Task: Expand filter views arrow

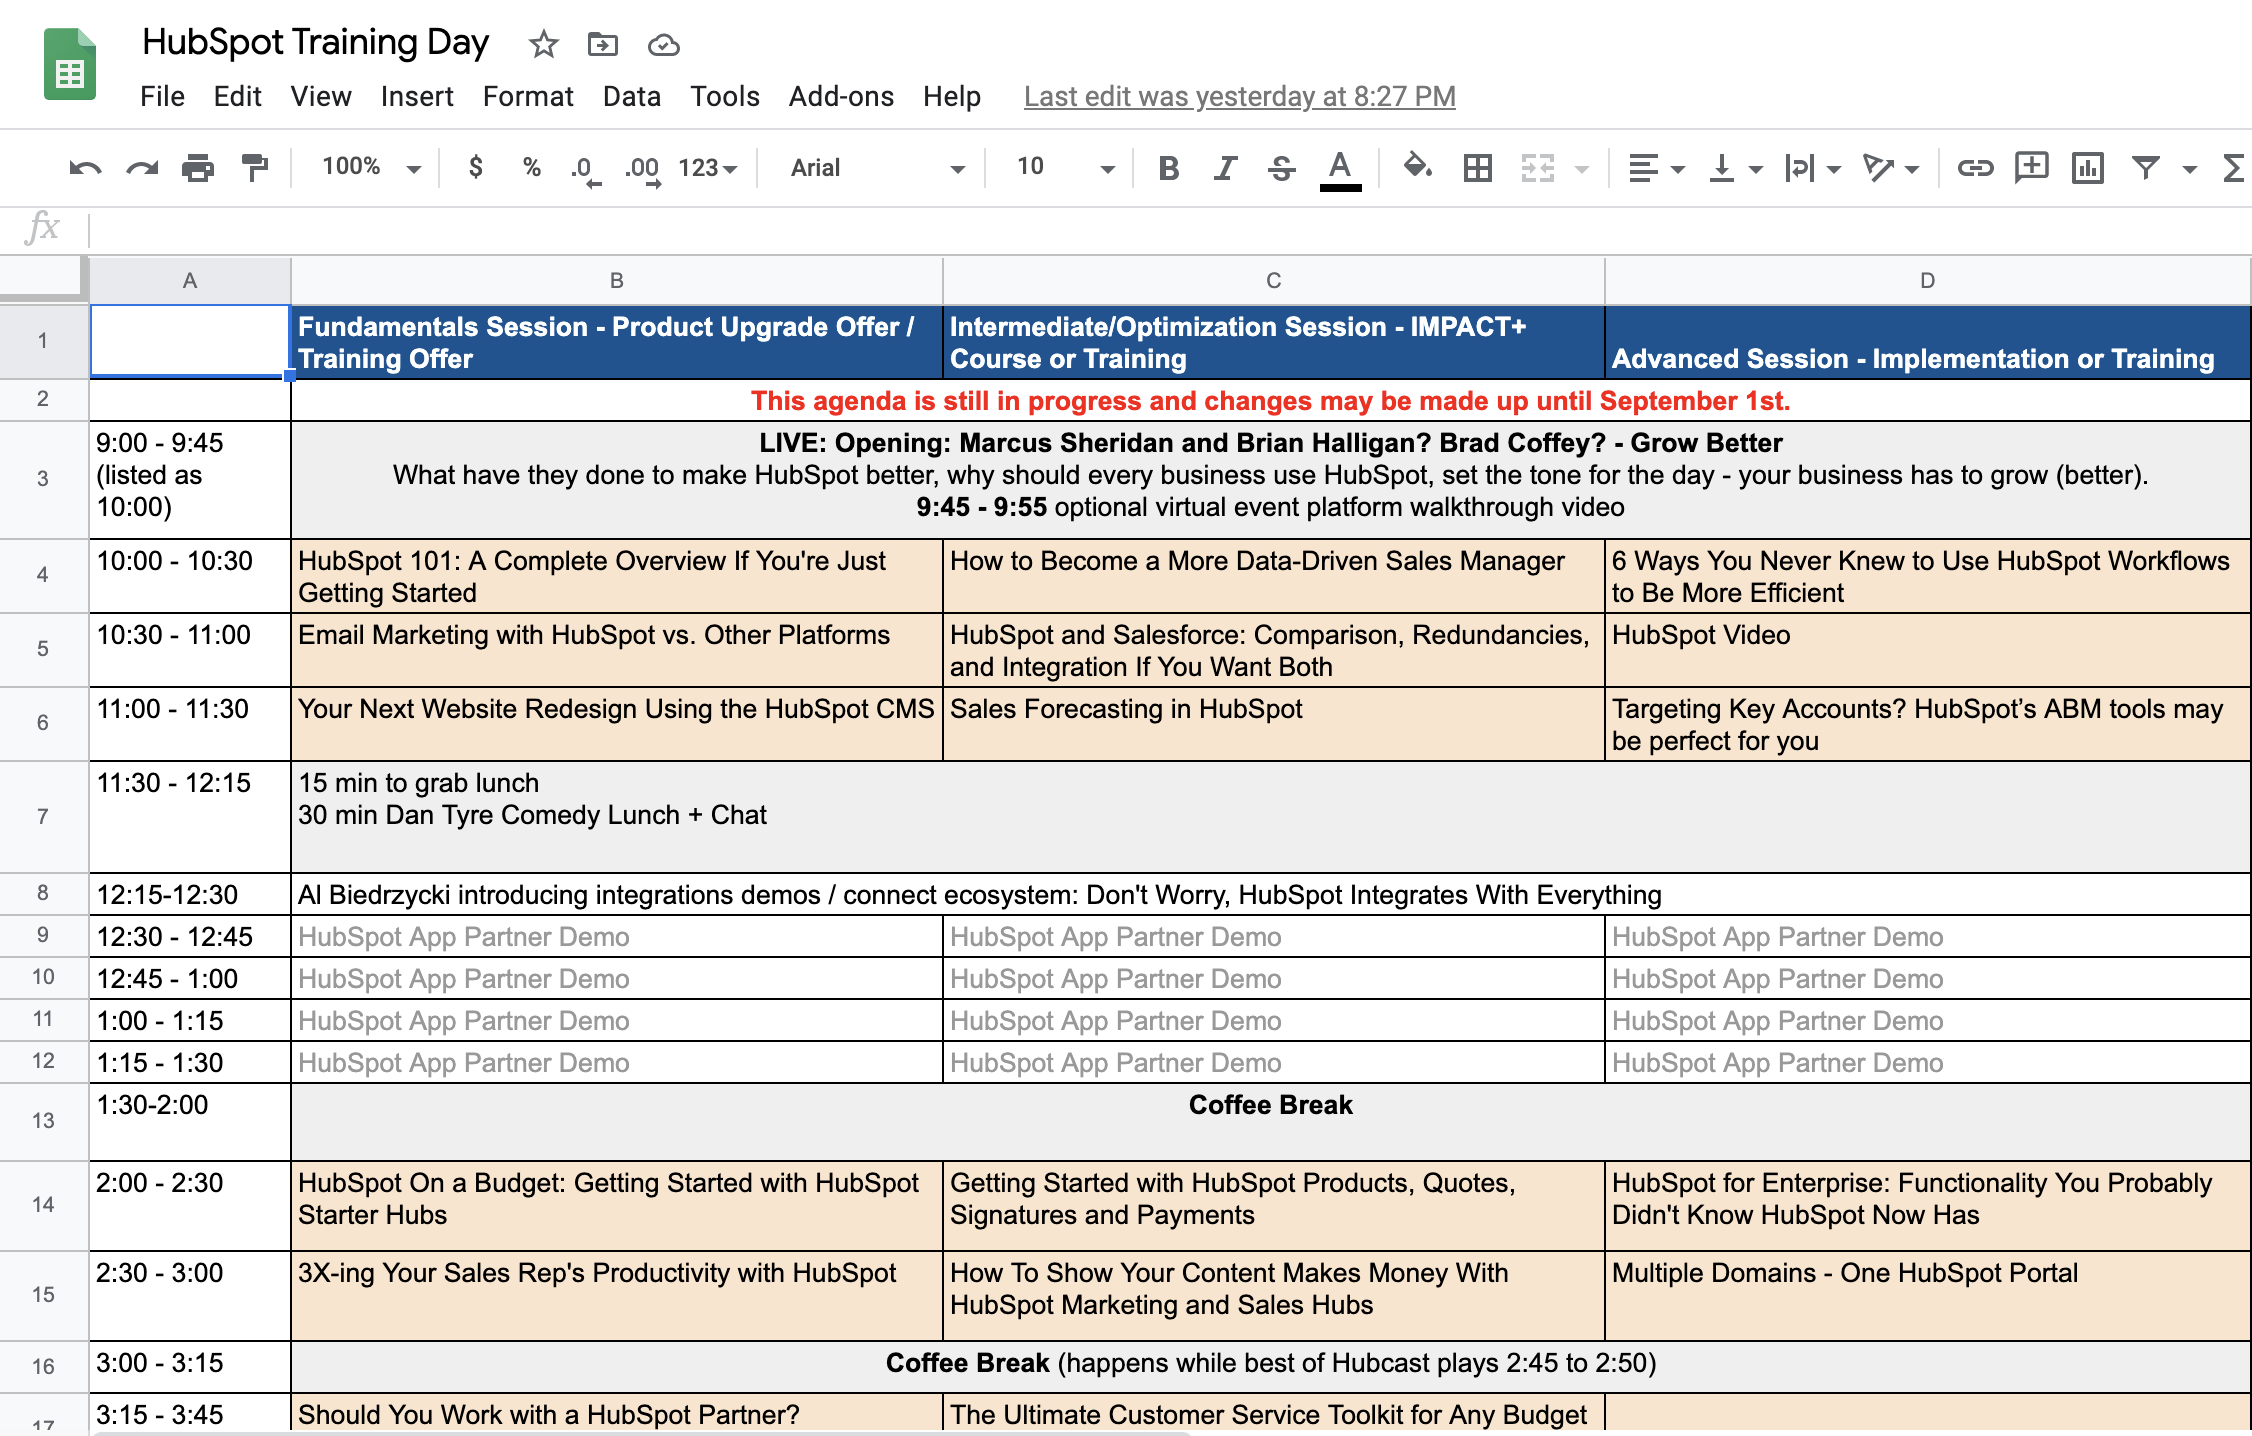Action: [x=2190, y=170]
